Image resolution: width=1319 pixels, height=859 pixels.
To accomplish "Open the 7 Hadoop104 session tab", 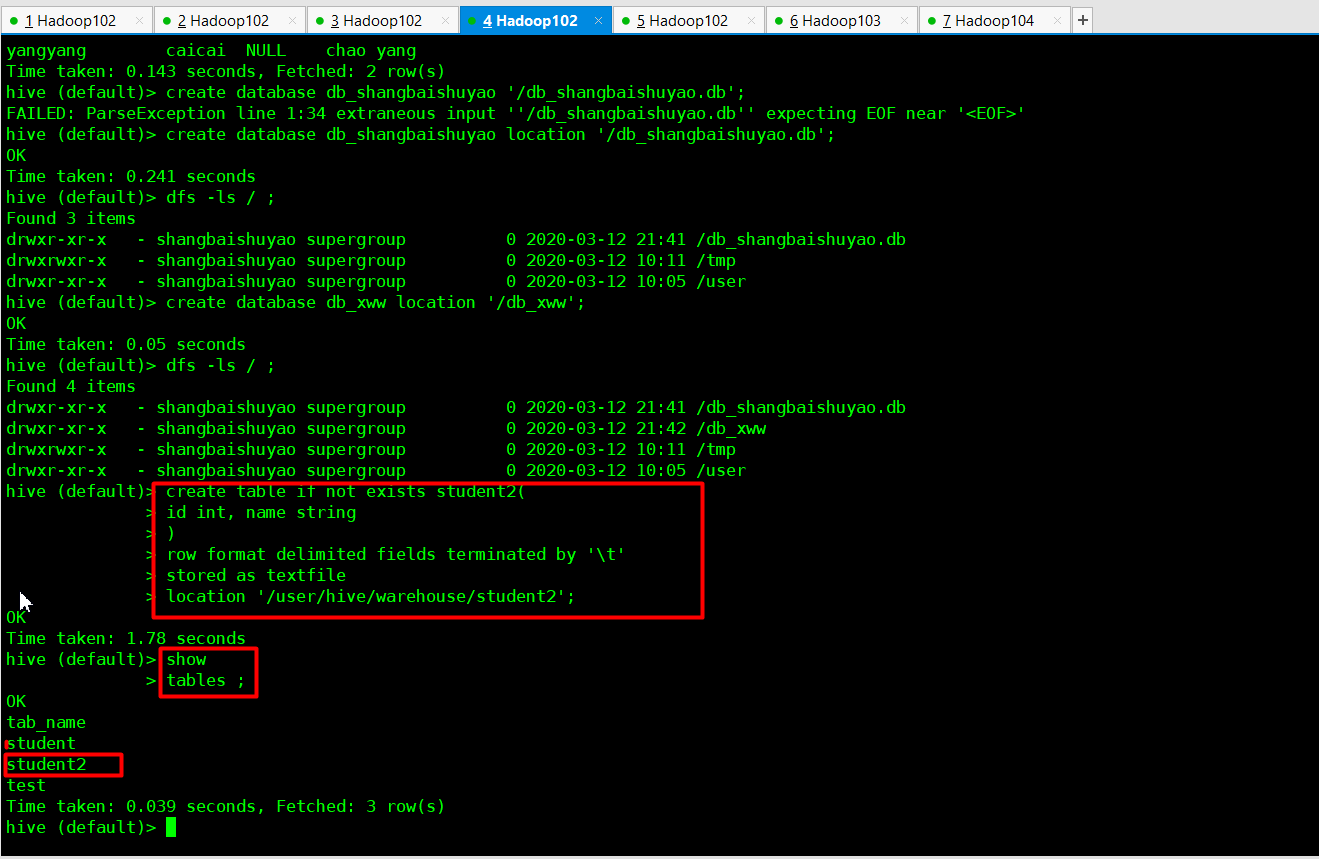I will tap(994, 20).
